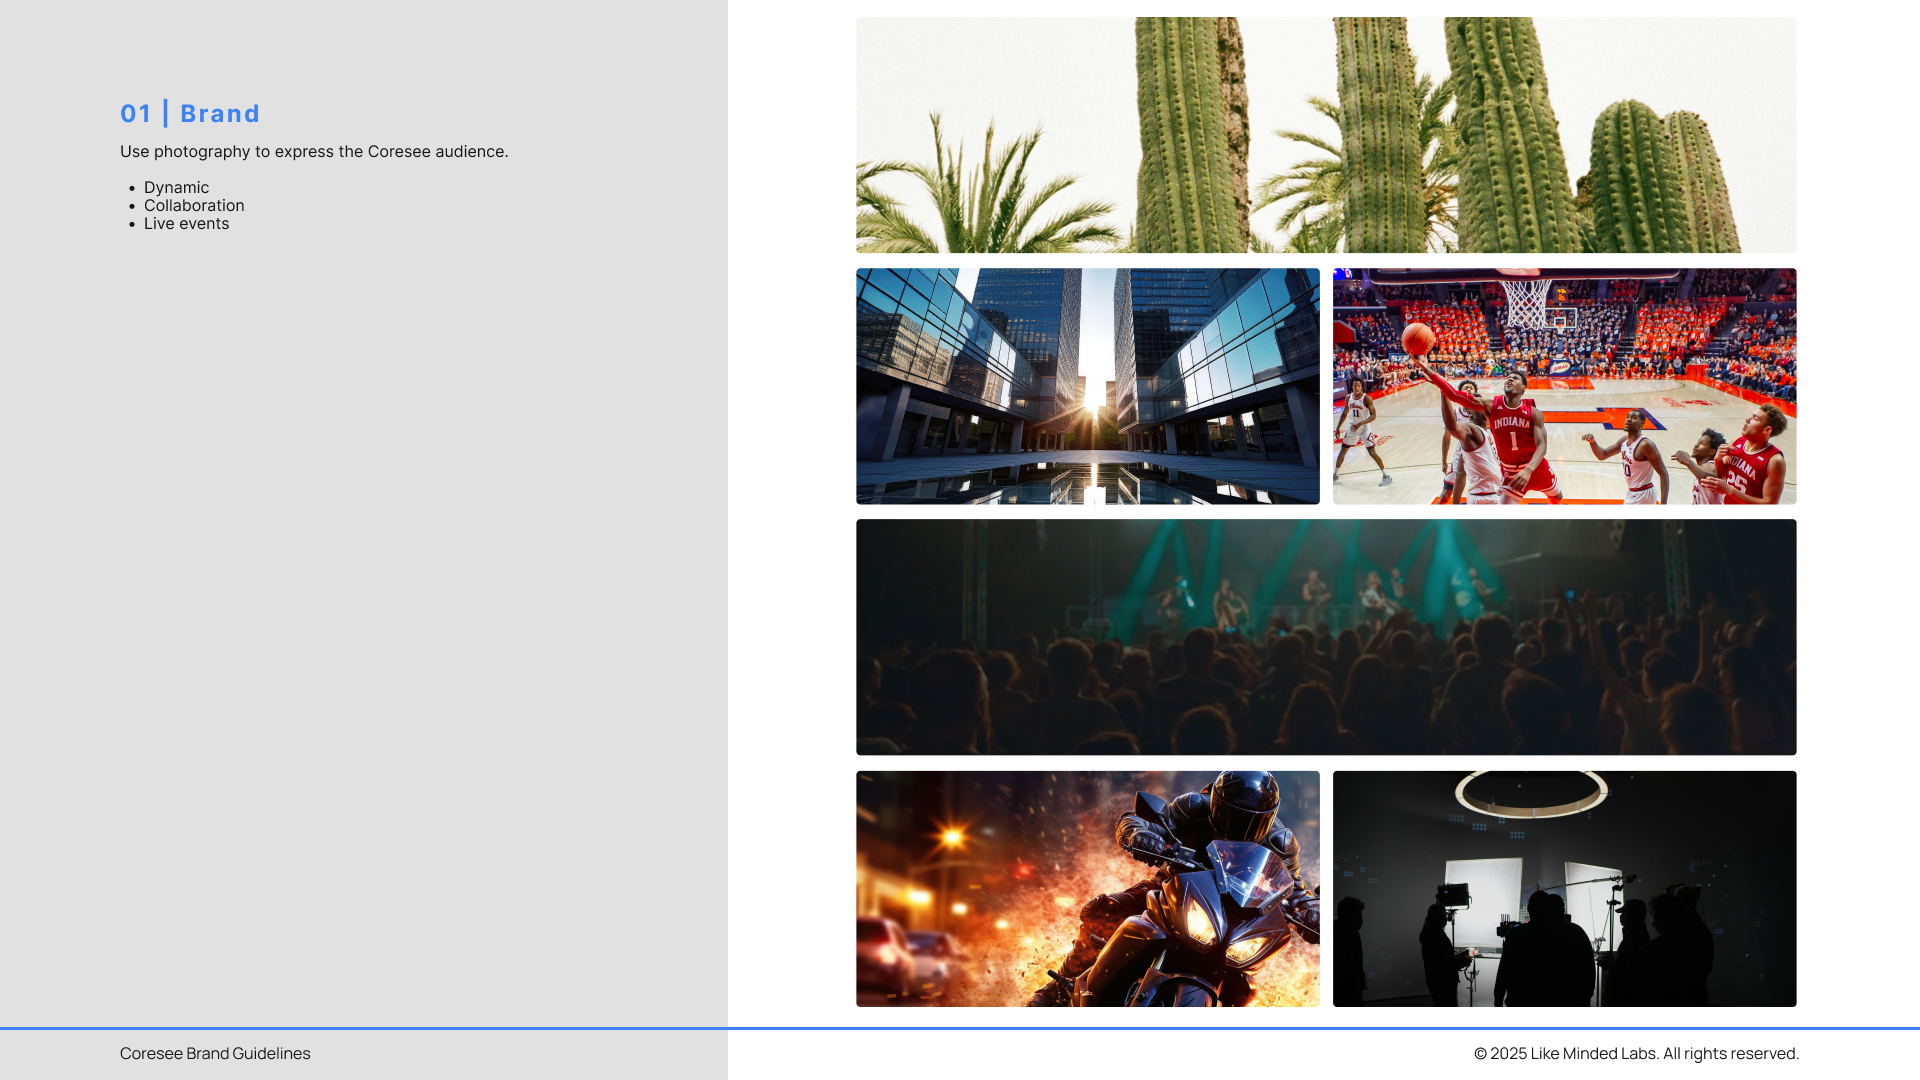This screenshot has width=1920, height=1080.
Task: Click the photography description sentence
Action: pyautogui.click(x=314, y=152)
